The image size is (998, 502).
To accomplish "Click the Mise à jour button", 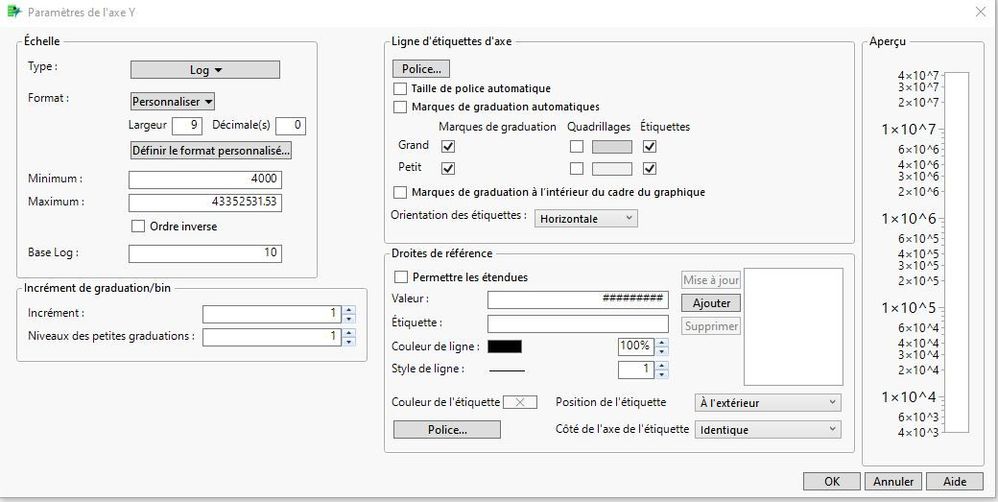I will point(711,280).
